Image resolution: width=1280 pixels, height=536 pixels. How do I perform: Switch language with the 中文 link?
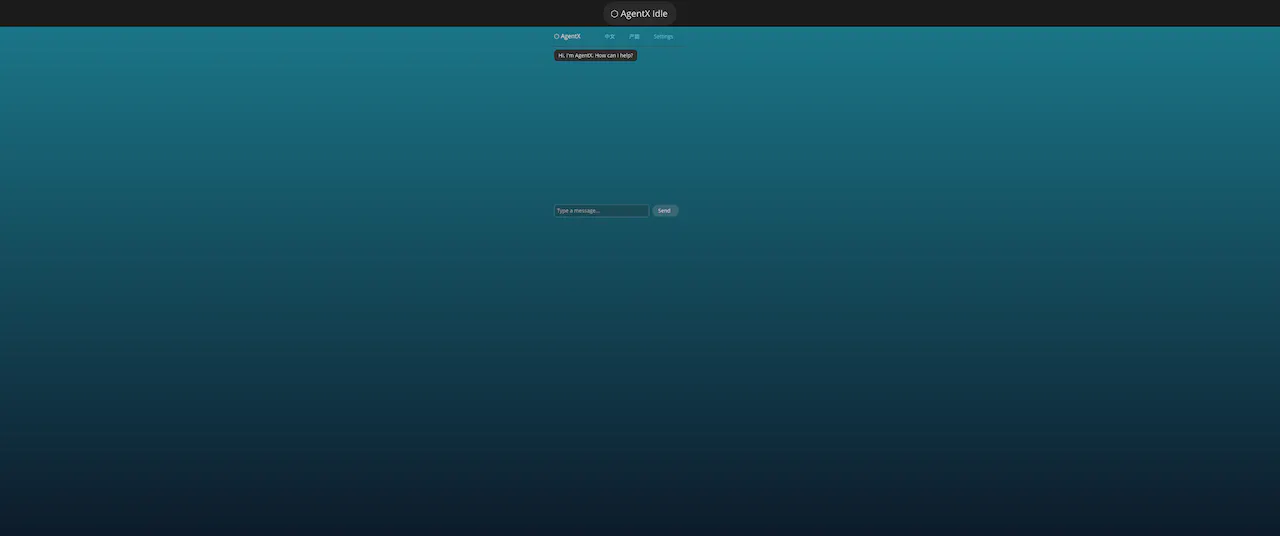point(610,36)
